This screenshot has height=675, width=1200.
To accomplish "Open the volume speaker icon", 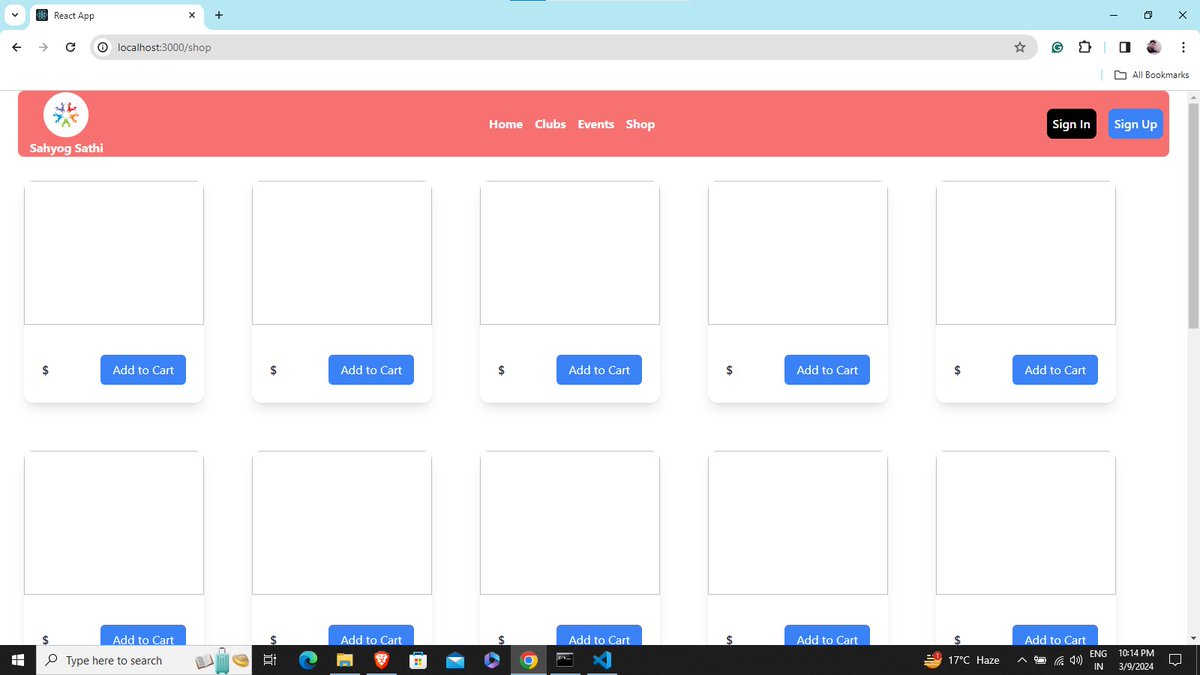I will 1076,660.
